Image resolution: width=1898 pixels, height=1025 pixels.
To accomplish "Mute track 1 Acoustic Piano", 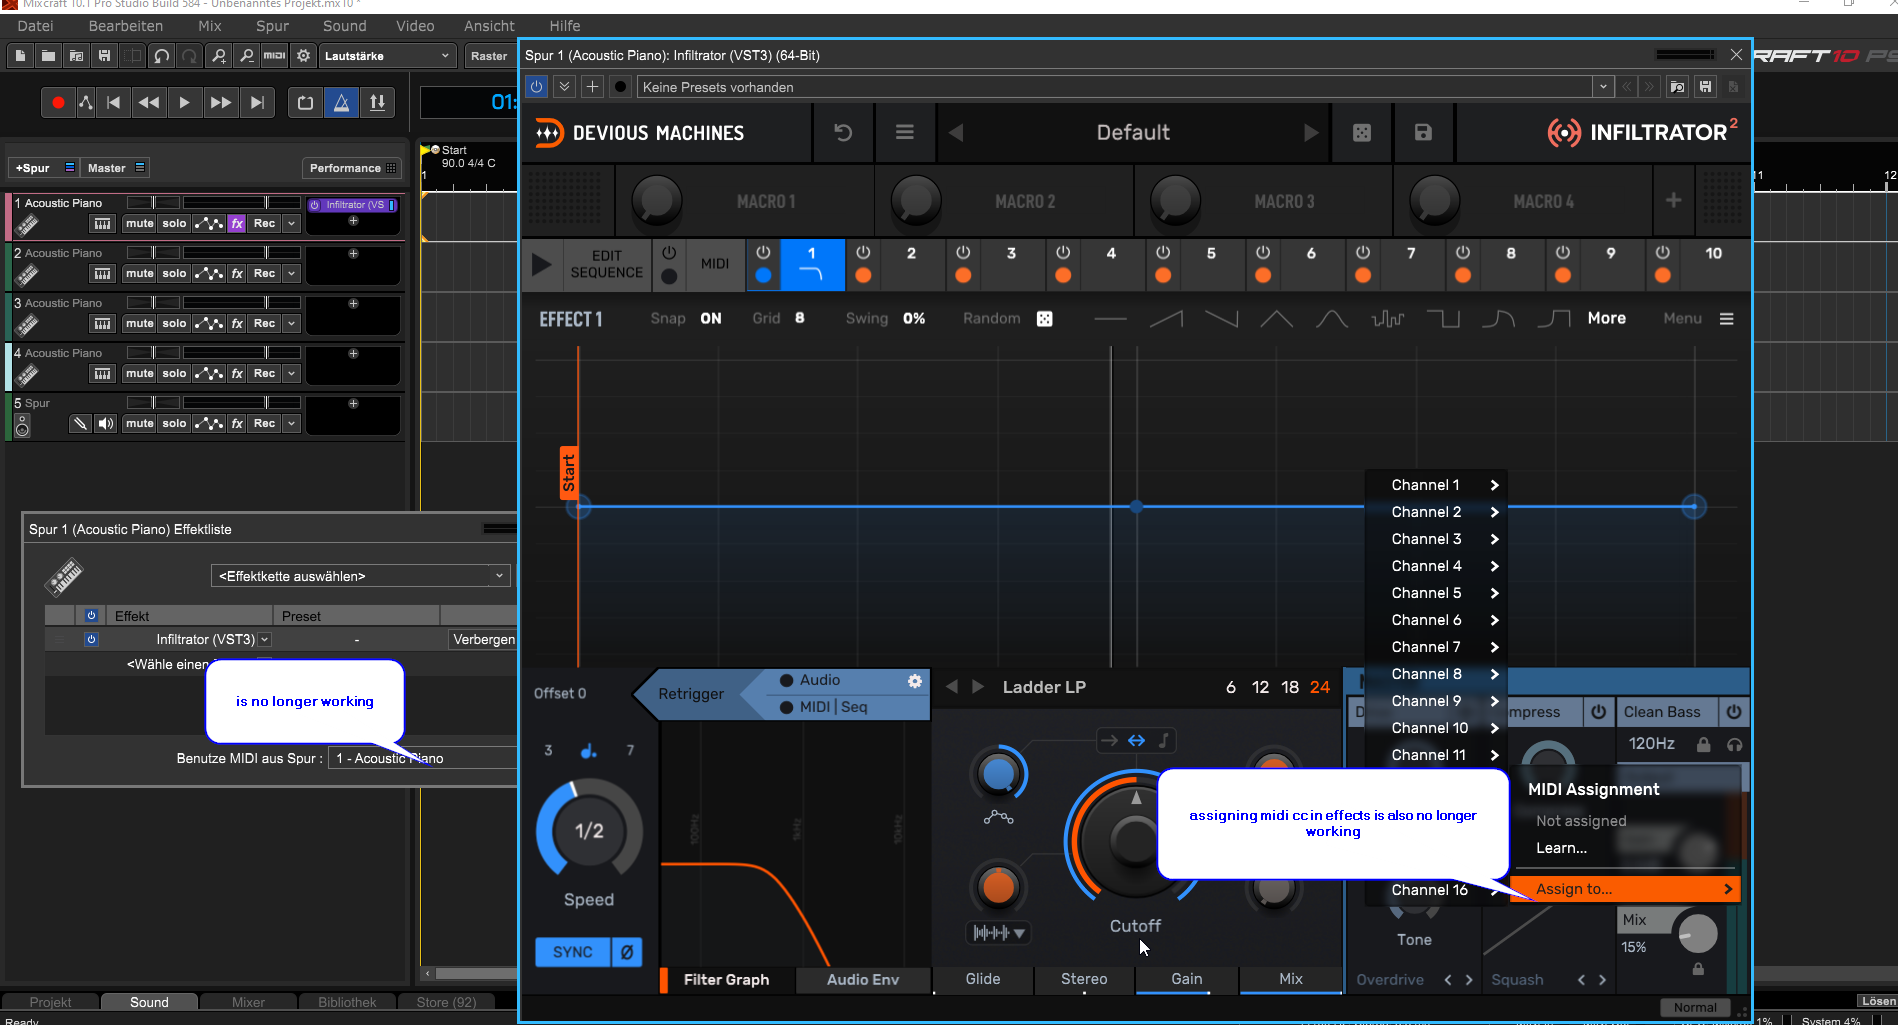I will coord(139,223).
